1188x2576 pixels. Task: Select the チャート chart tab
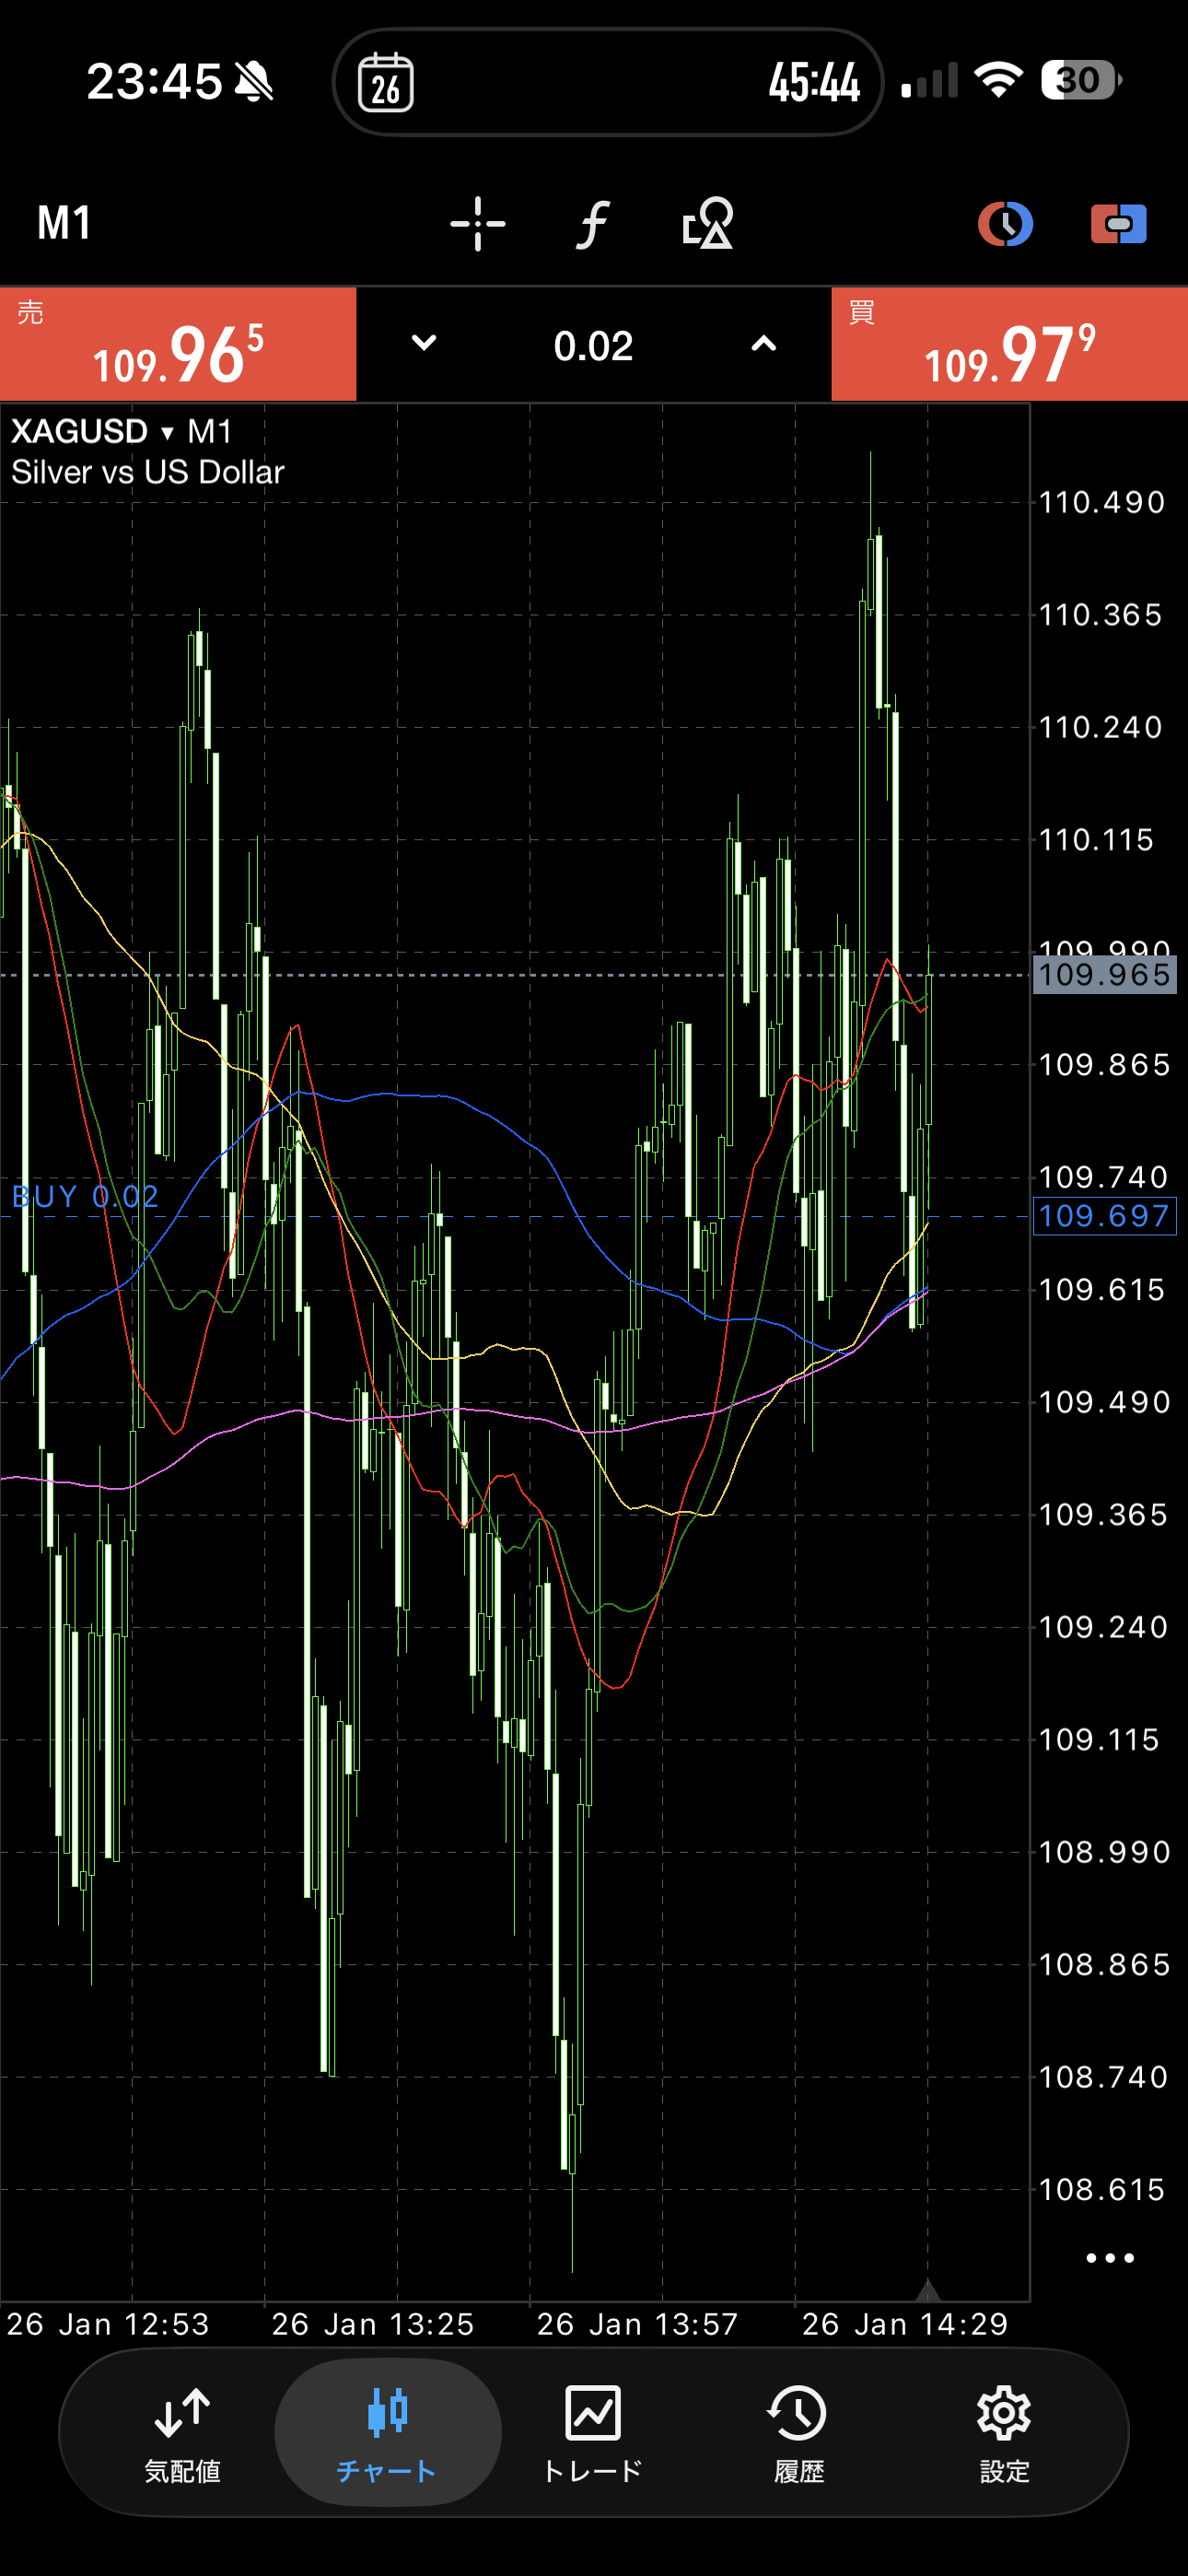(387, 2434)
